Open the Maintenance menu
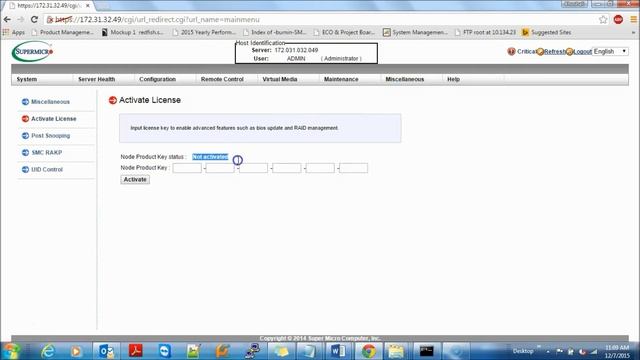Image resolution: width=640 pixels, height=360 pixels. tap(341, 79)
